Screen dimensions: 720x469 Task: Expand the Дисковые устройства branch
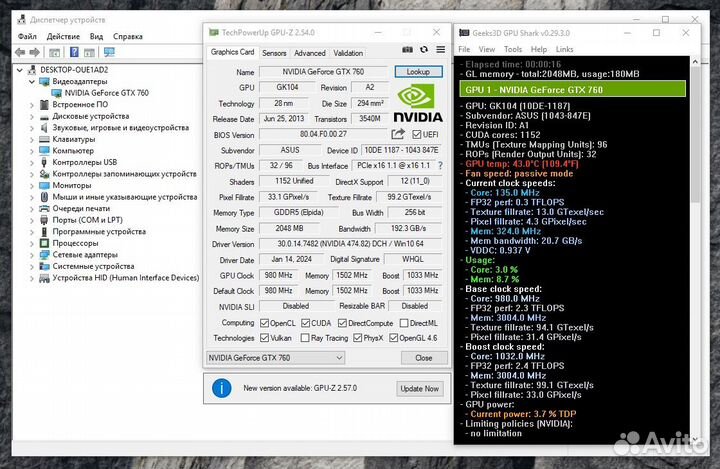pyautogui.click(x=32, y=117)
